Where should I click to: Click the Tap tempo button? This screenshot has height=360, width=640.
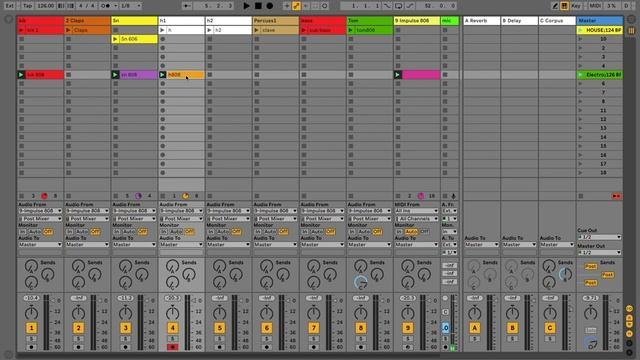[x=27, y=6]
